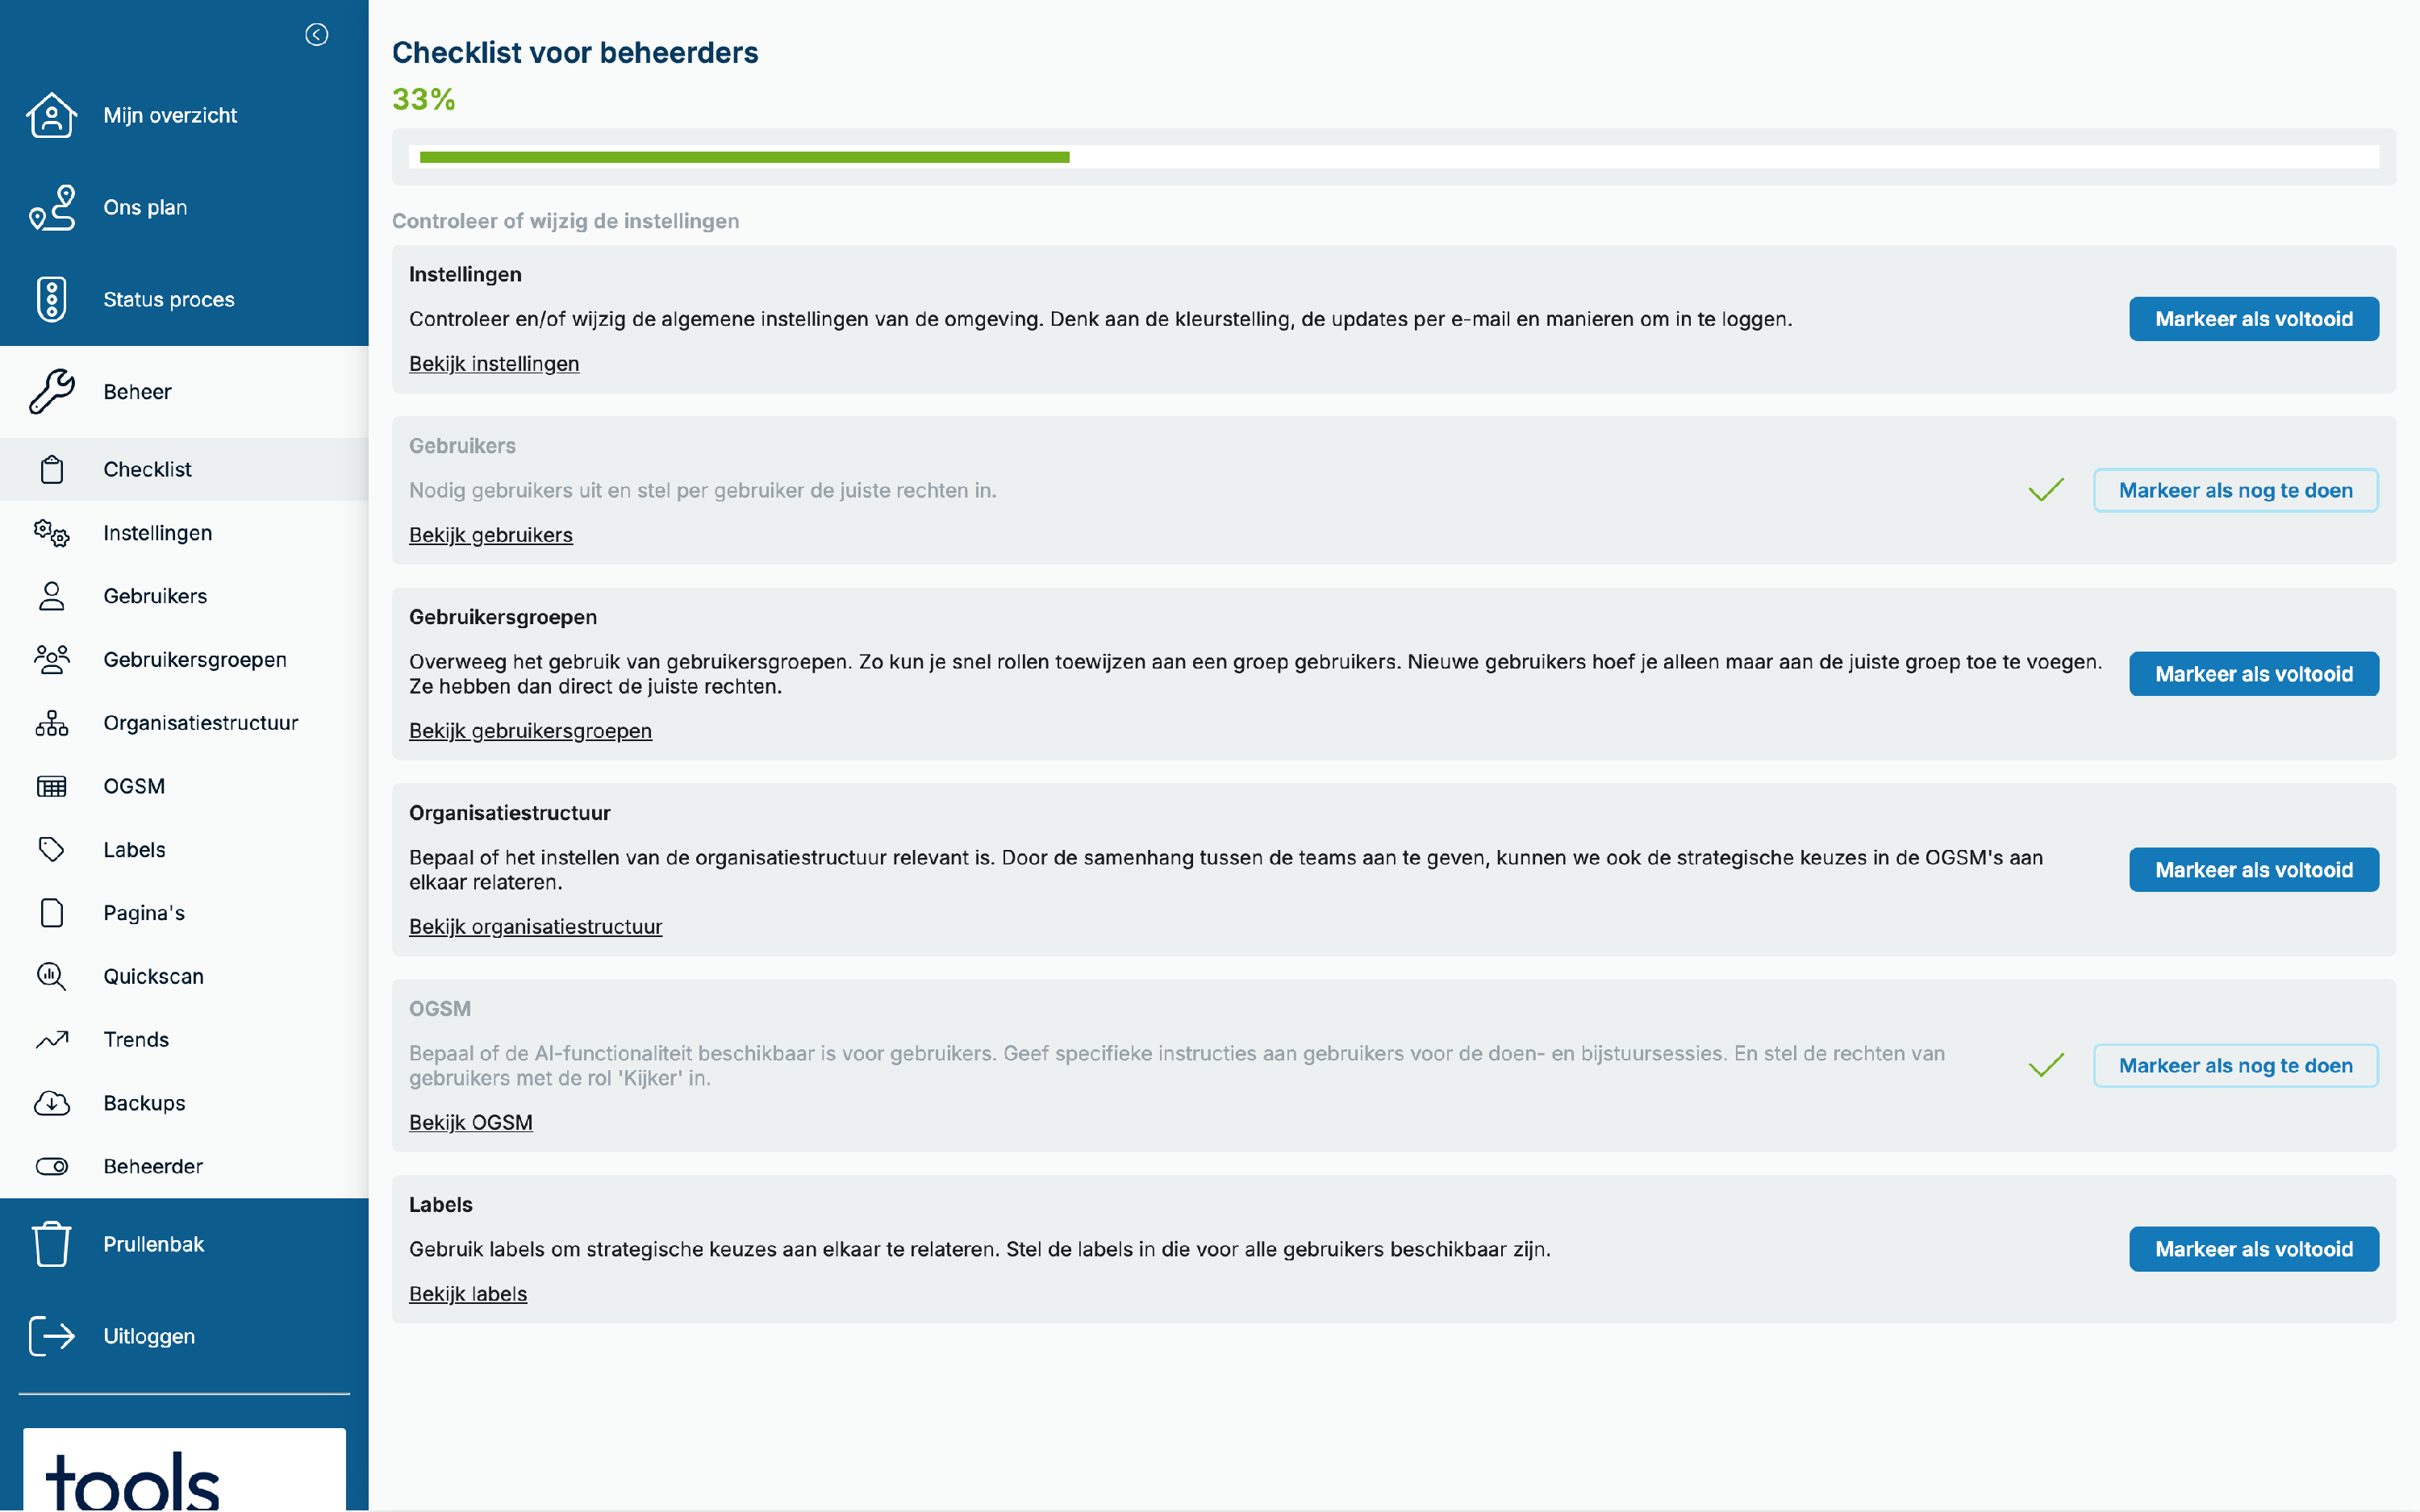Image resolution: width=2420 pixels, height=1512 pixels.
Task: Toggle the Beheerder switch icon
Action: (x=51, y=1166)
